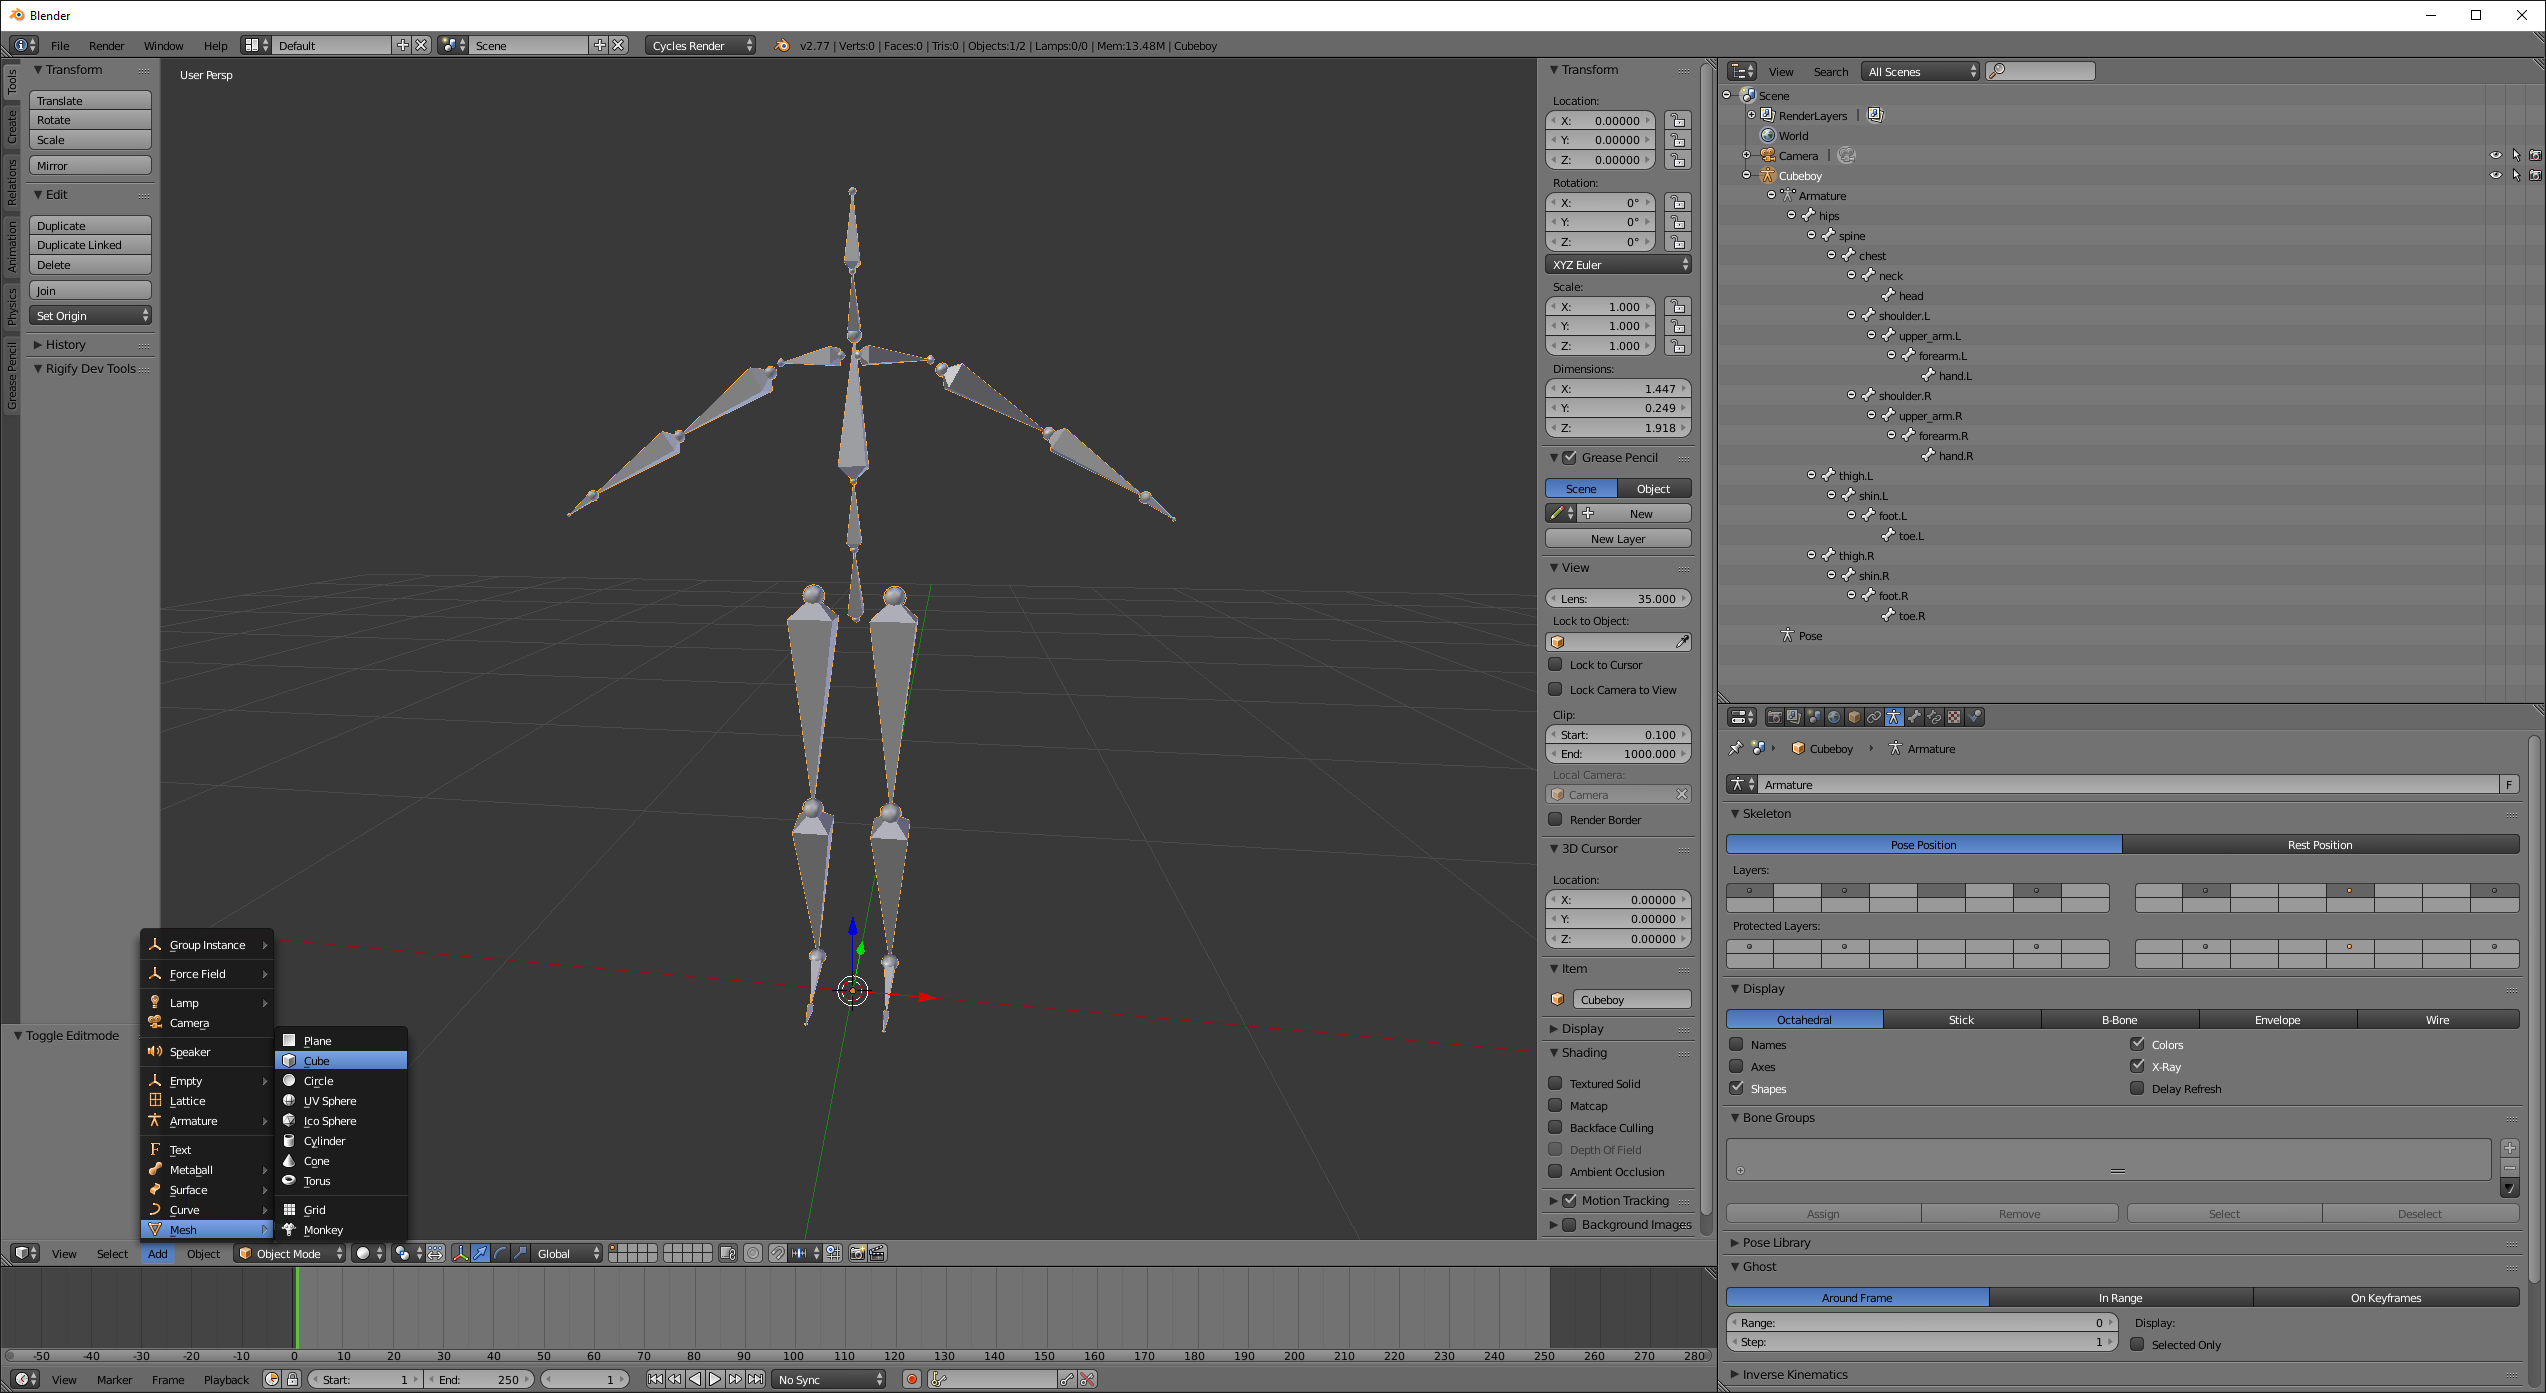The height and width of the screenshot is (1393, 2546).
Task: Open the Bone properties tab icon
Action: click(1914, 717)
